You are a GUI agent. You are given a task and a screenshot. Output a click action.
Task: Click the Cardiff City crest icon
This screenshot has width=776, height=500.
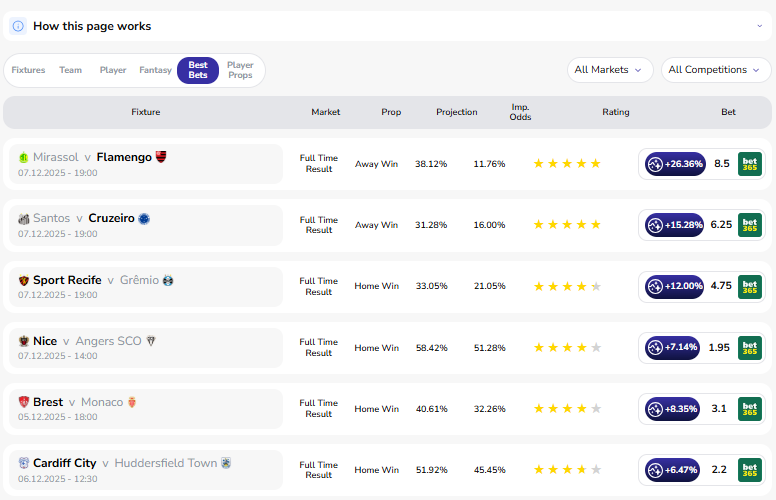click(x=24, y=463)
